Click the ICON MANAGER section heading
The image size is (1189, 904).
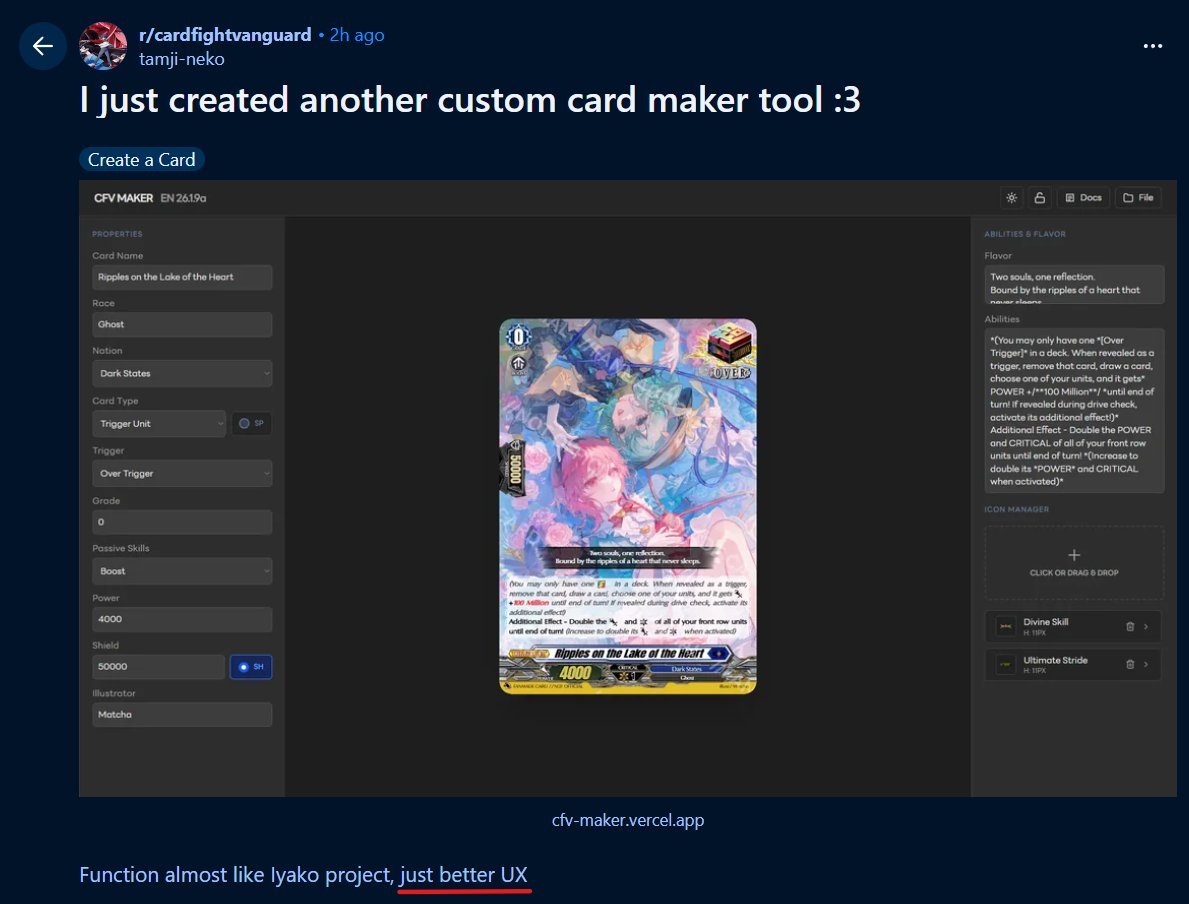pyautogui.click(x=1017, y=509)
